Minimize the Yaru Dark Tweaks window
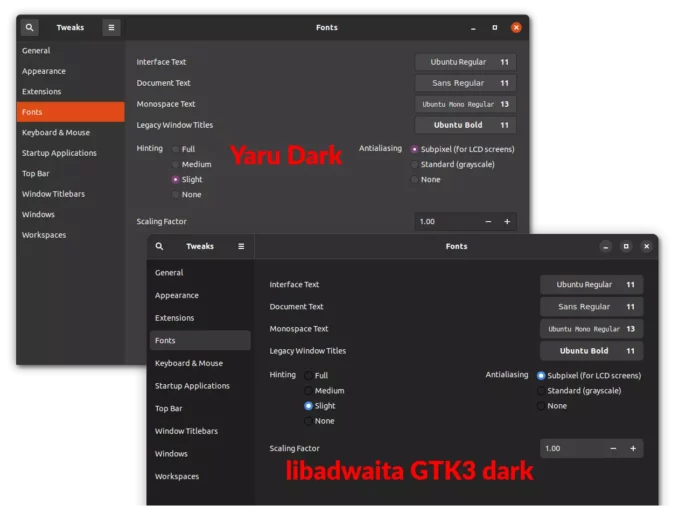 tap(473, 28)
